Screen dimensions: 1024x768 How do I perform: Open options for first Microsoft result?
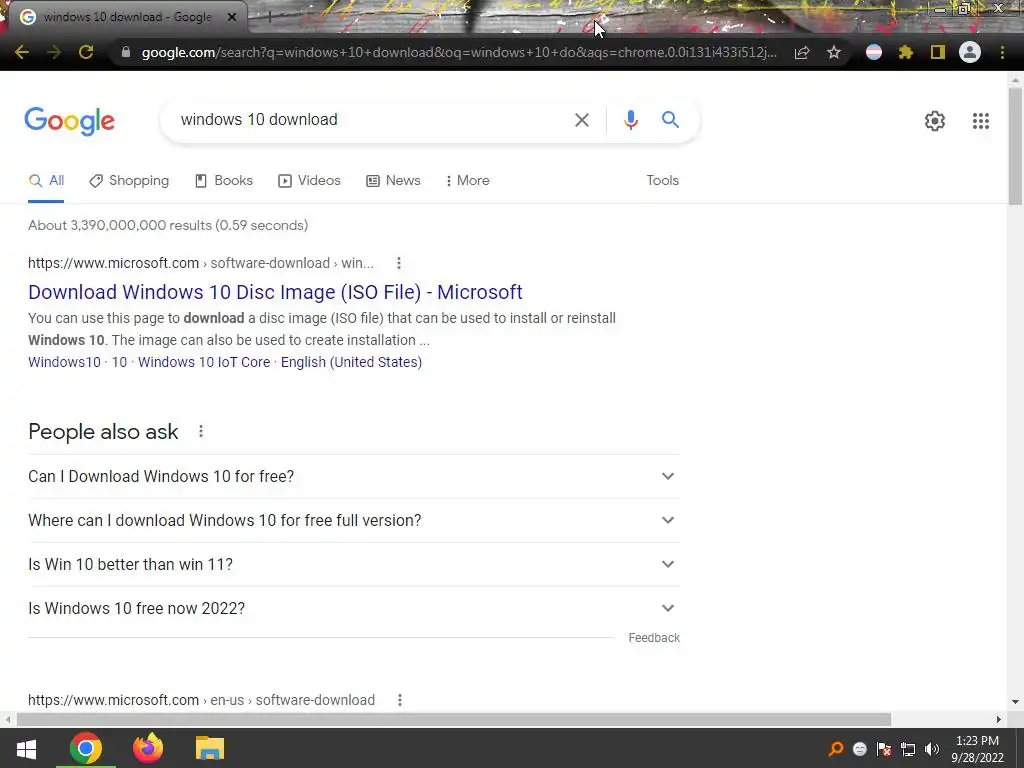coord(399,263)
